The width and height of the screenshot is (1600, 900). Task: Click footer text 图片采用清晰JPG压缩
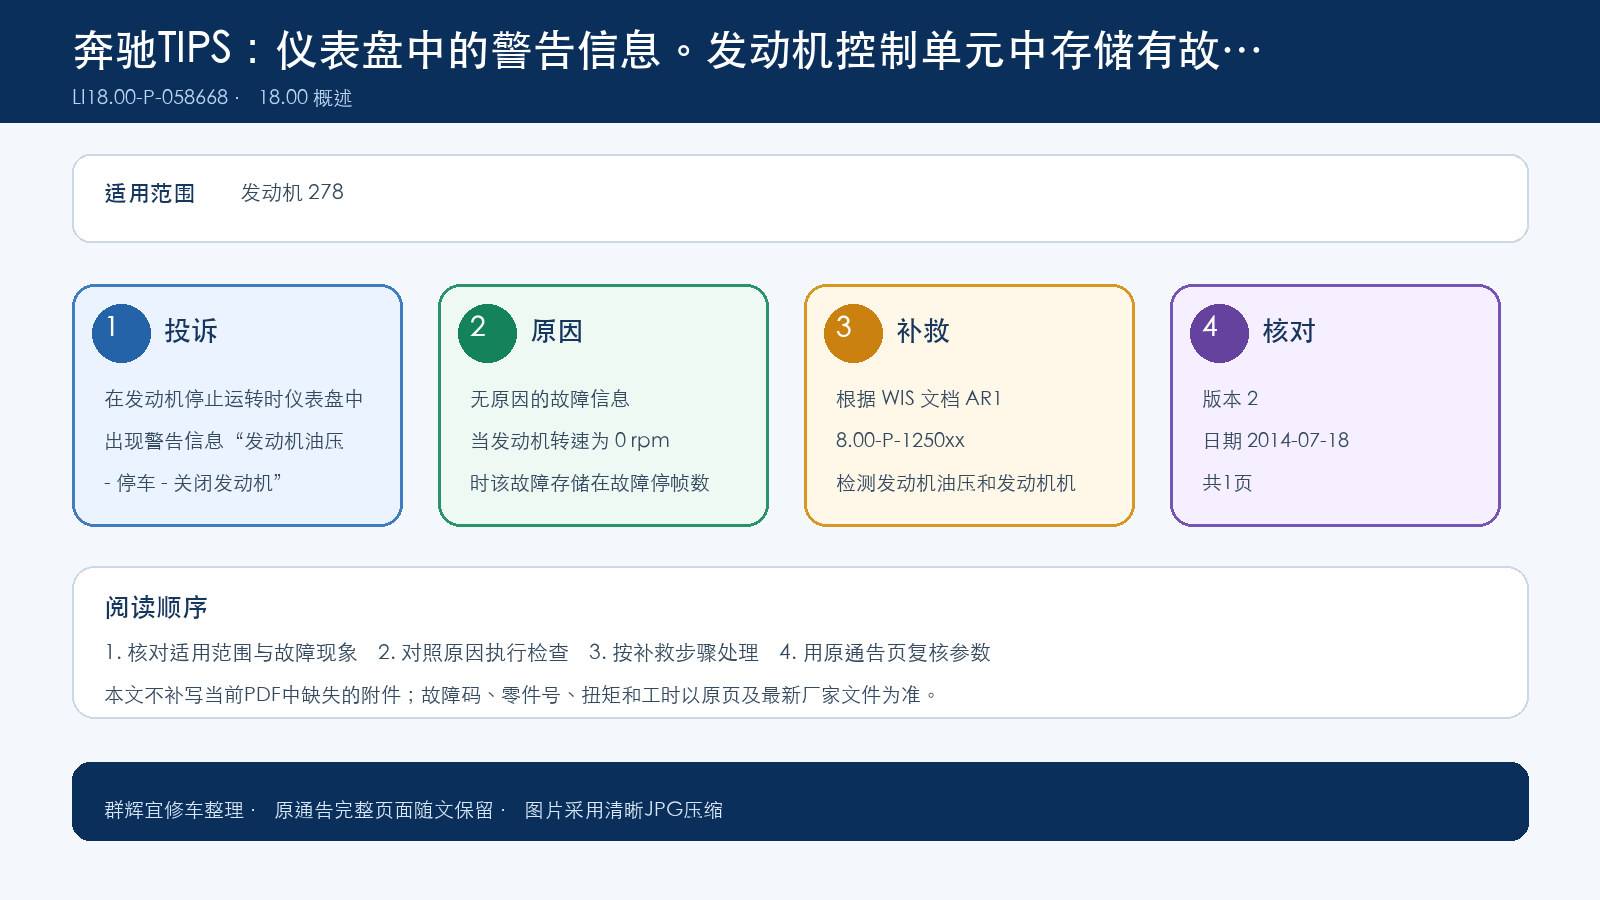coord(624,810)
